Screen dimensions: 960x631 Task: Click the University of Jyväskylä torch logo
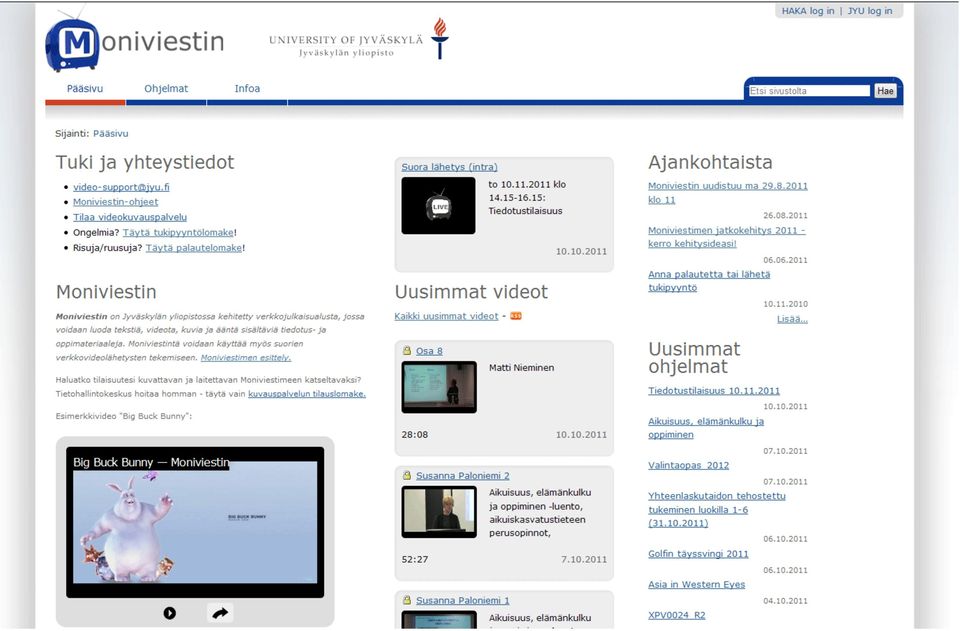click(440, 38)
